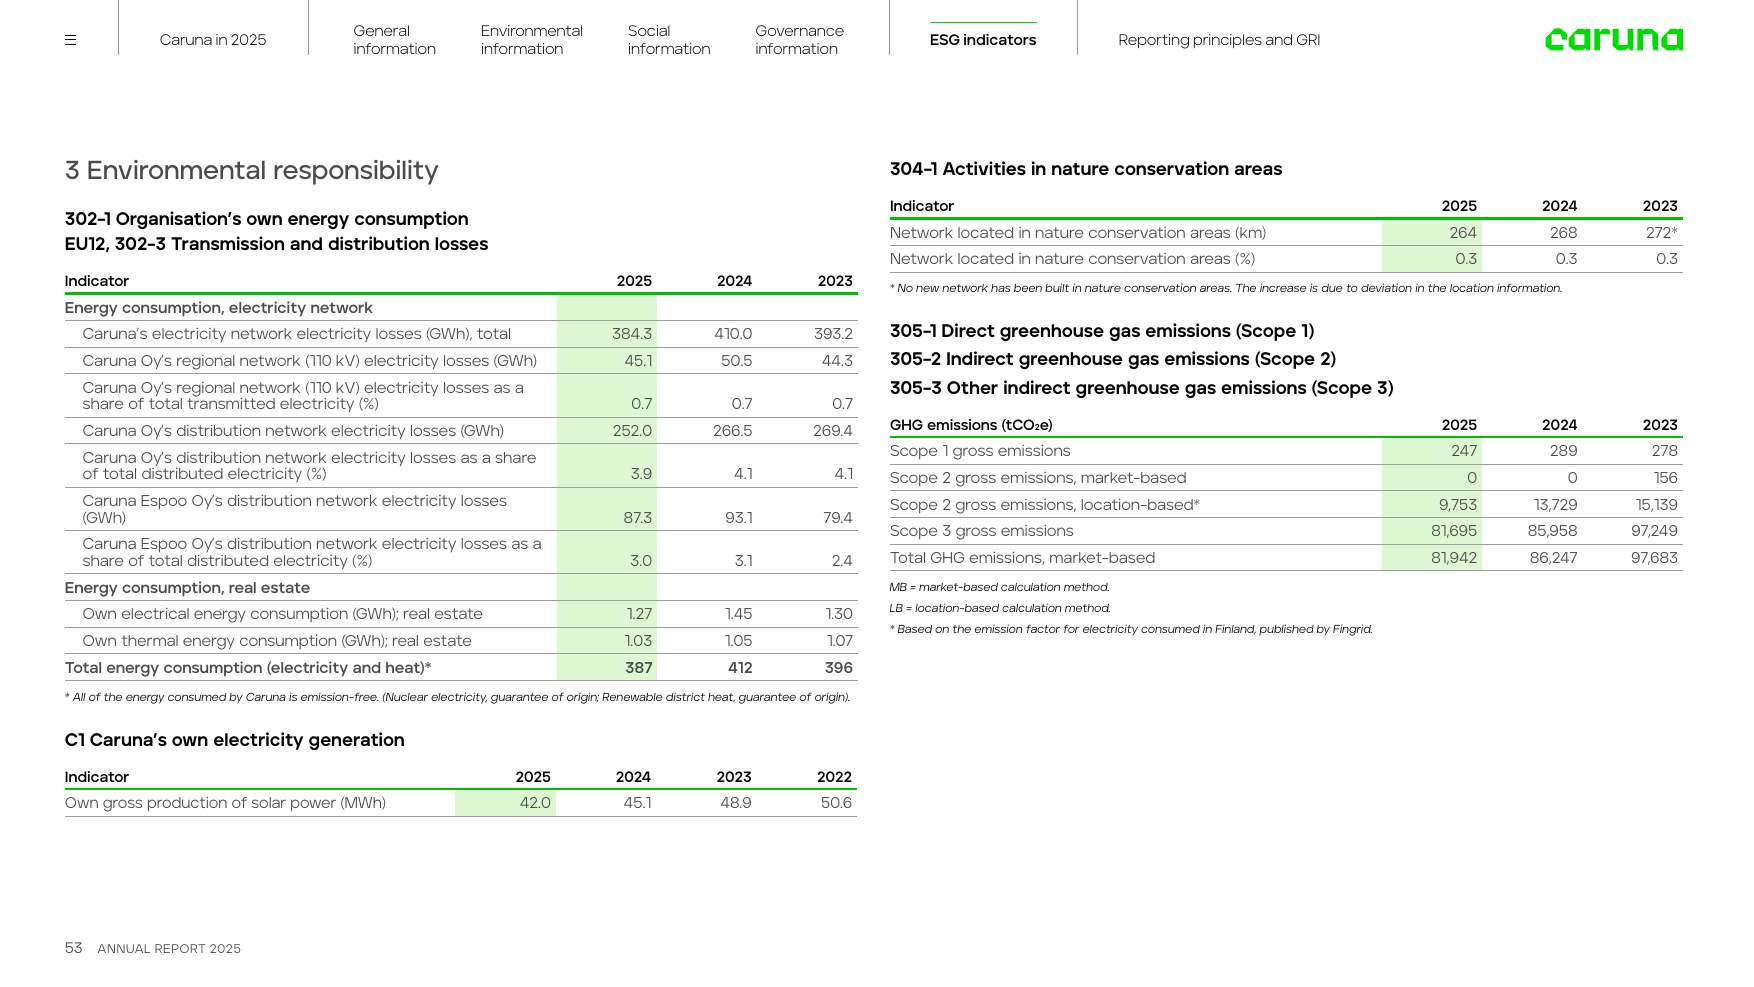Click regional network losses 45.1
This screenshot has width=1754, height=987.
tap(638, 361)
